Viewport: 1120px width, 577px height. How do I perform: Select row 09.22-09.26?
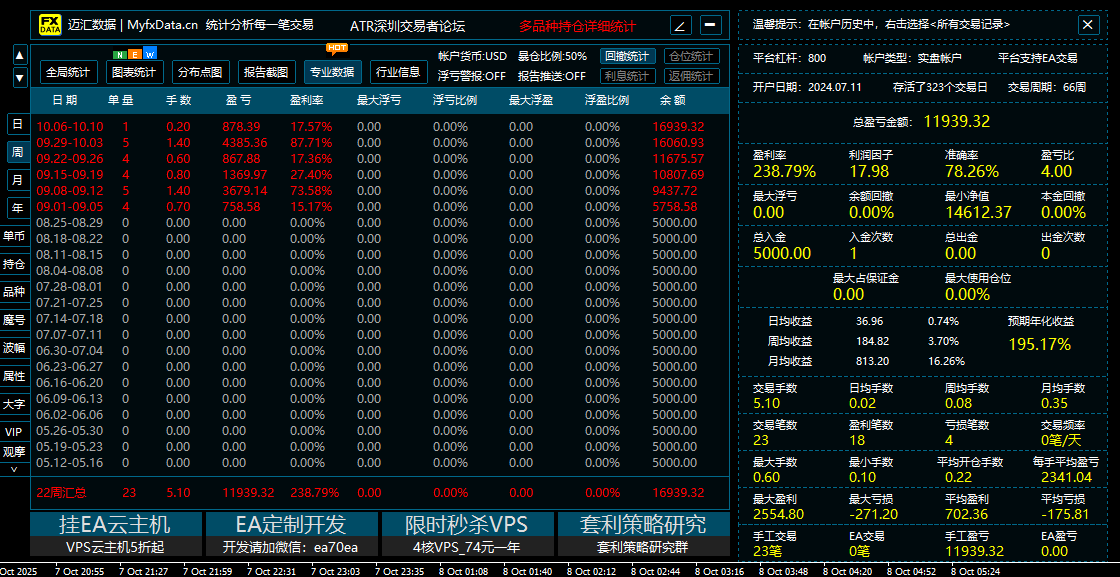click(379, 159)
